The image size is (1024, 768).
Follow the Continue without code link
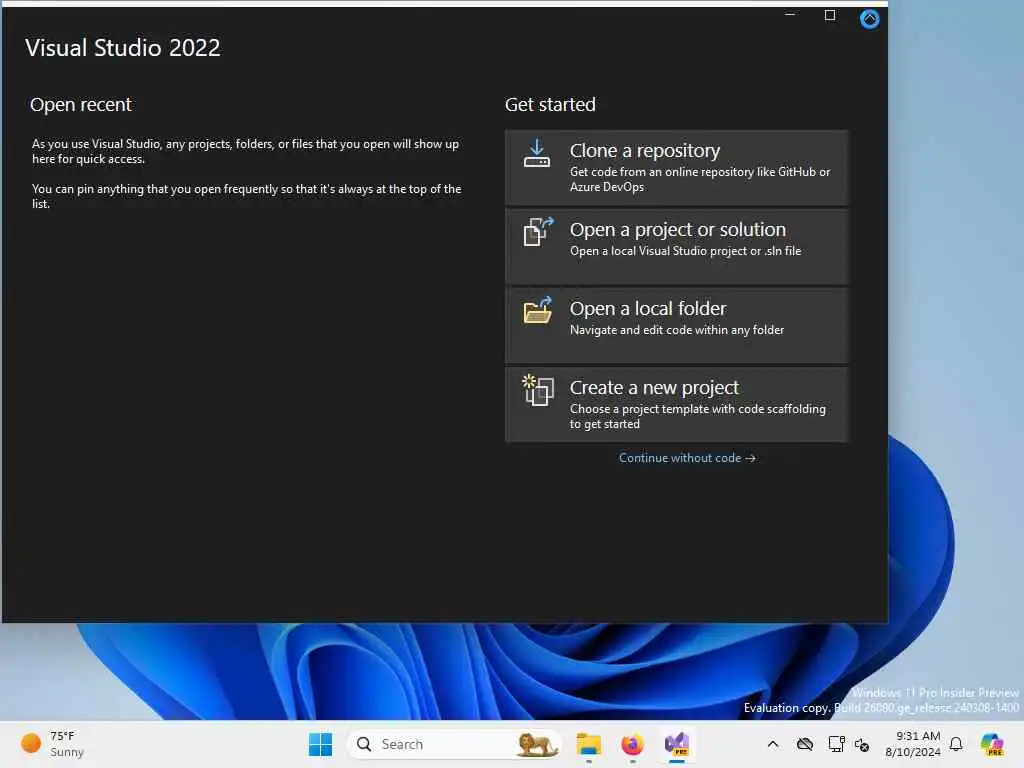[687, 458]
